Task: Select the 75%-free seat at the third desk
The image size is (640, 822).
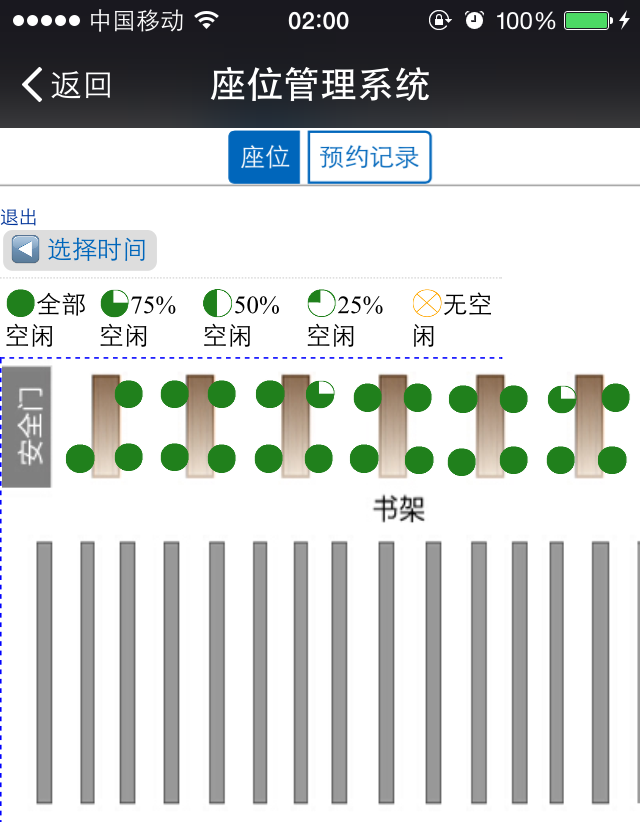Action: pyautogui.click(x=320, y=394)
